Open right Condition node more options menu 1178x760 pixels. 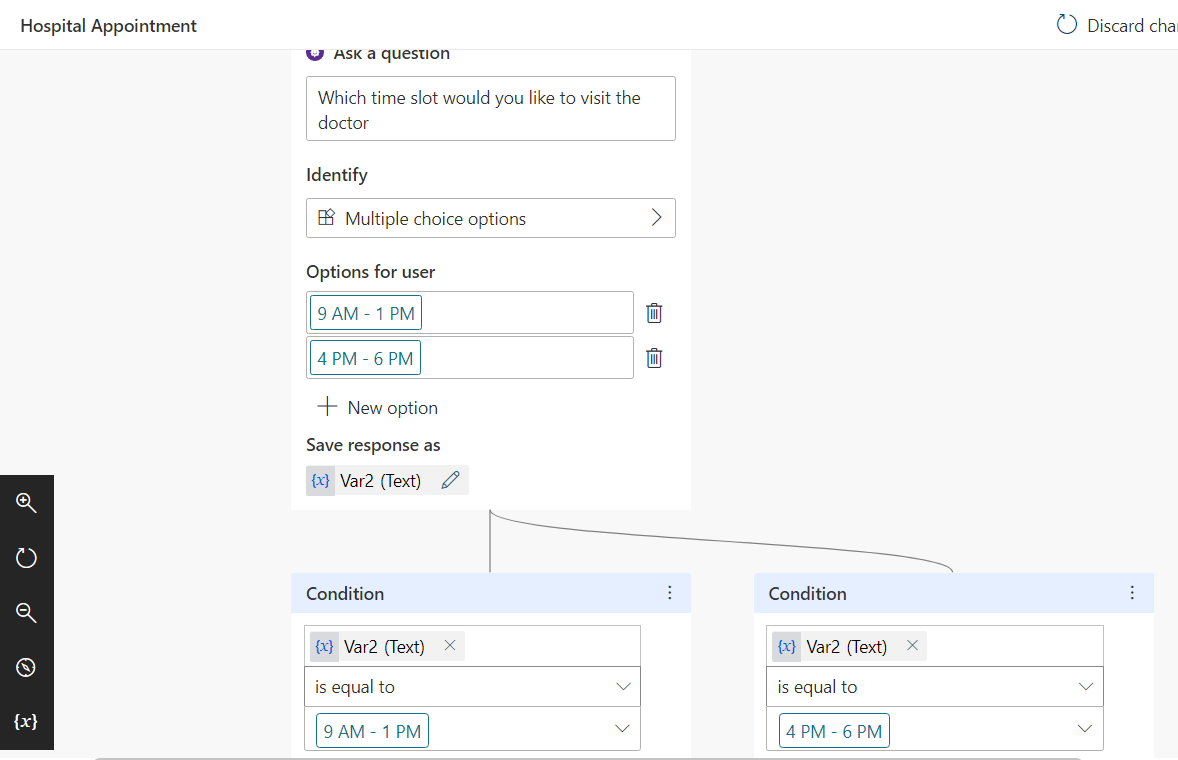pos(1132,593)
